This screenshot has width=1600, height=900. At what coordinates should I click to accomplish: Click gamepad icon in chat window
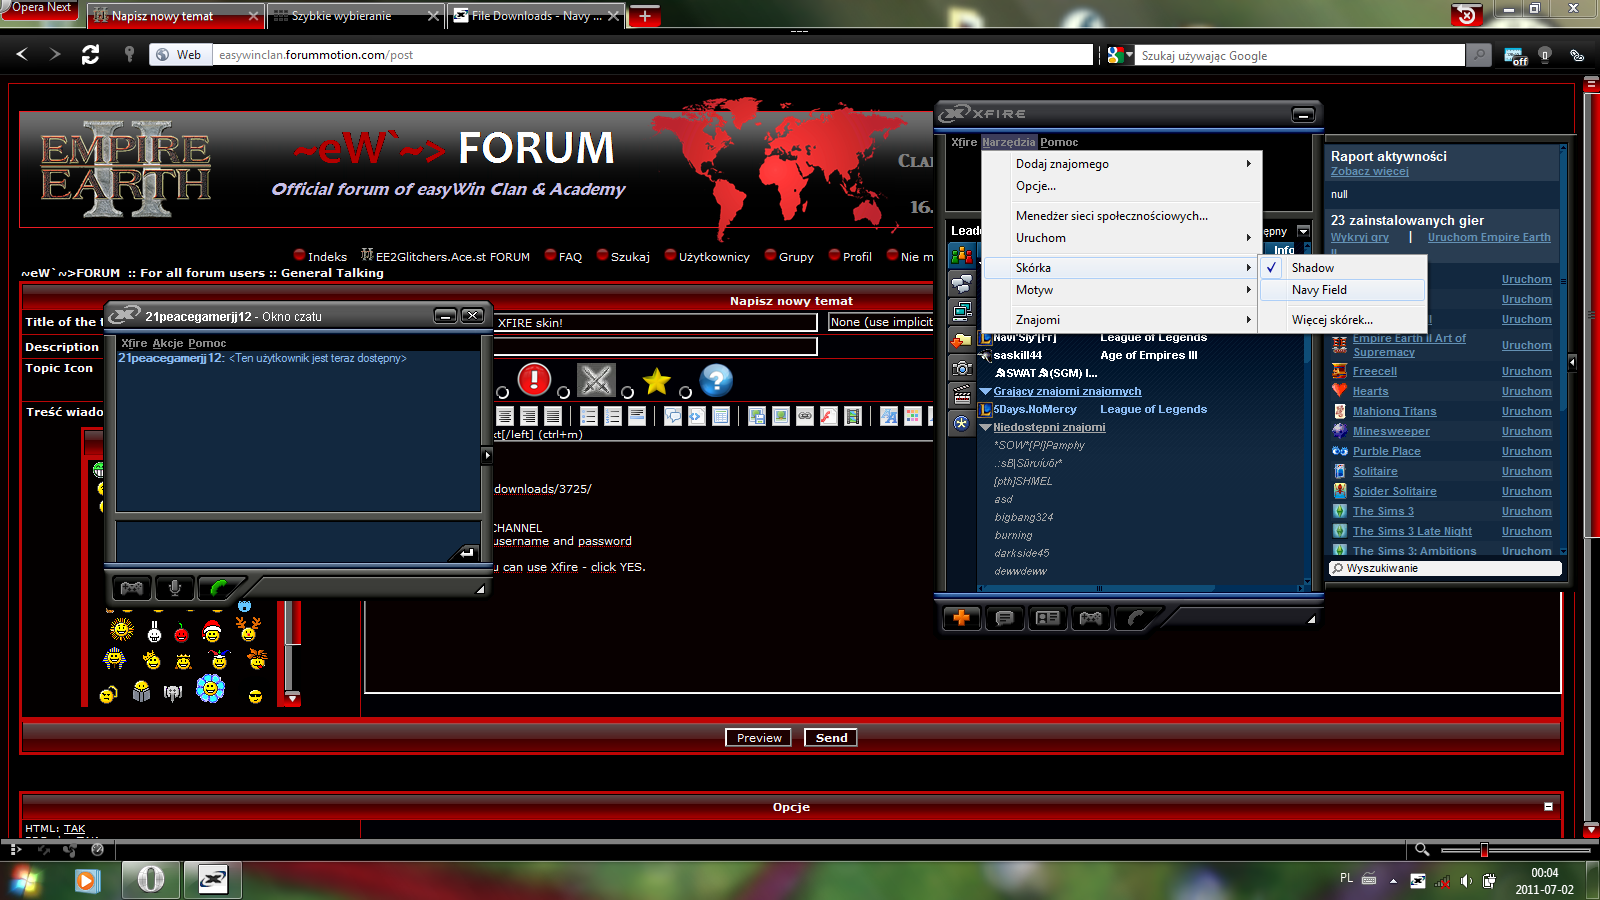coord(131,588)
